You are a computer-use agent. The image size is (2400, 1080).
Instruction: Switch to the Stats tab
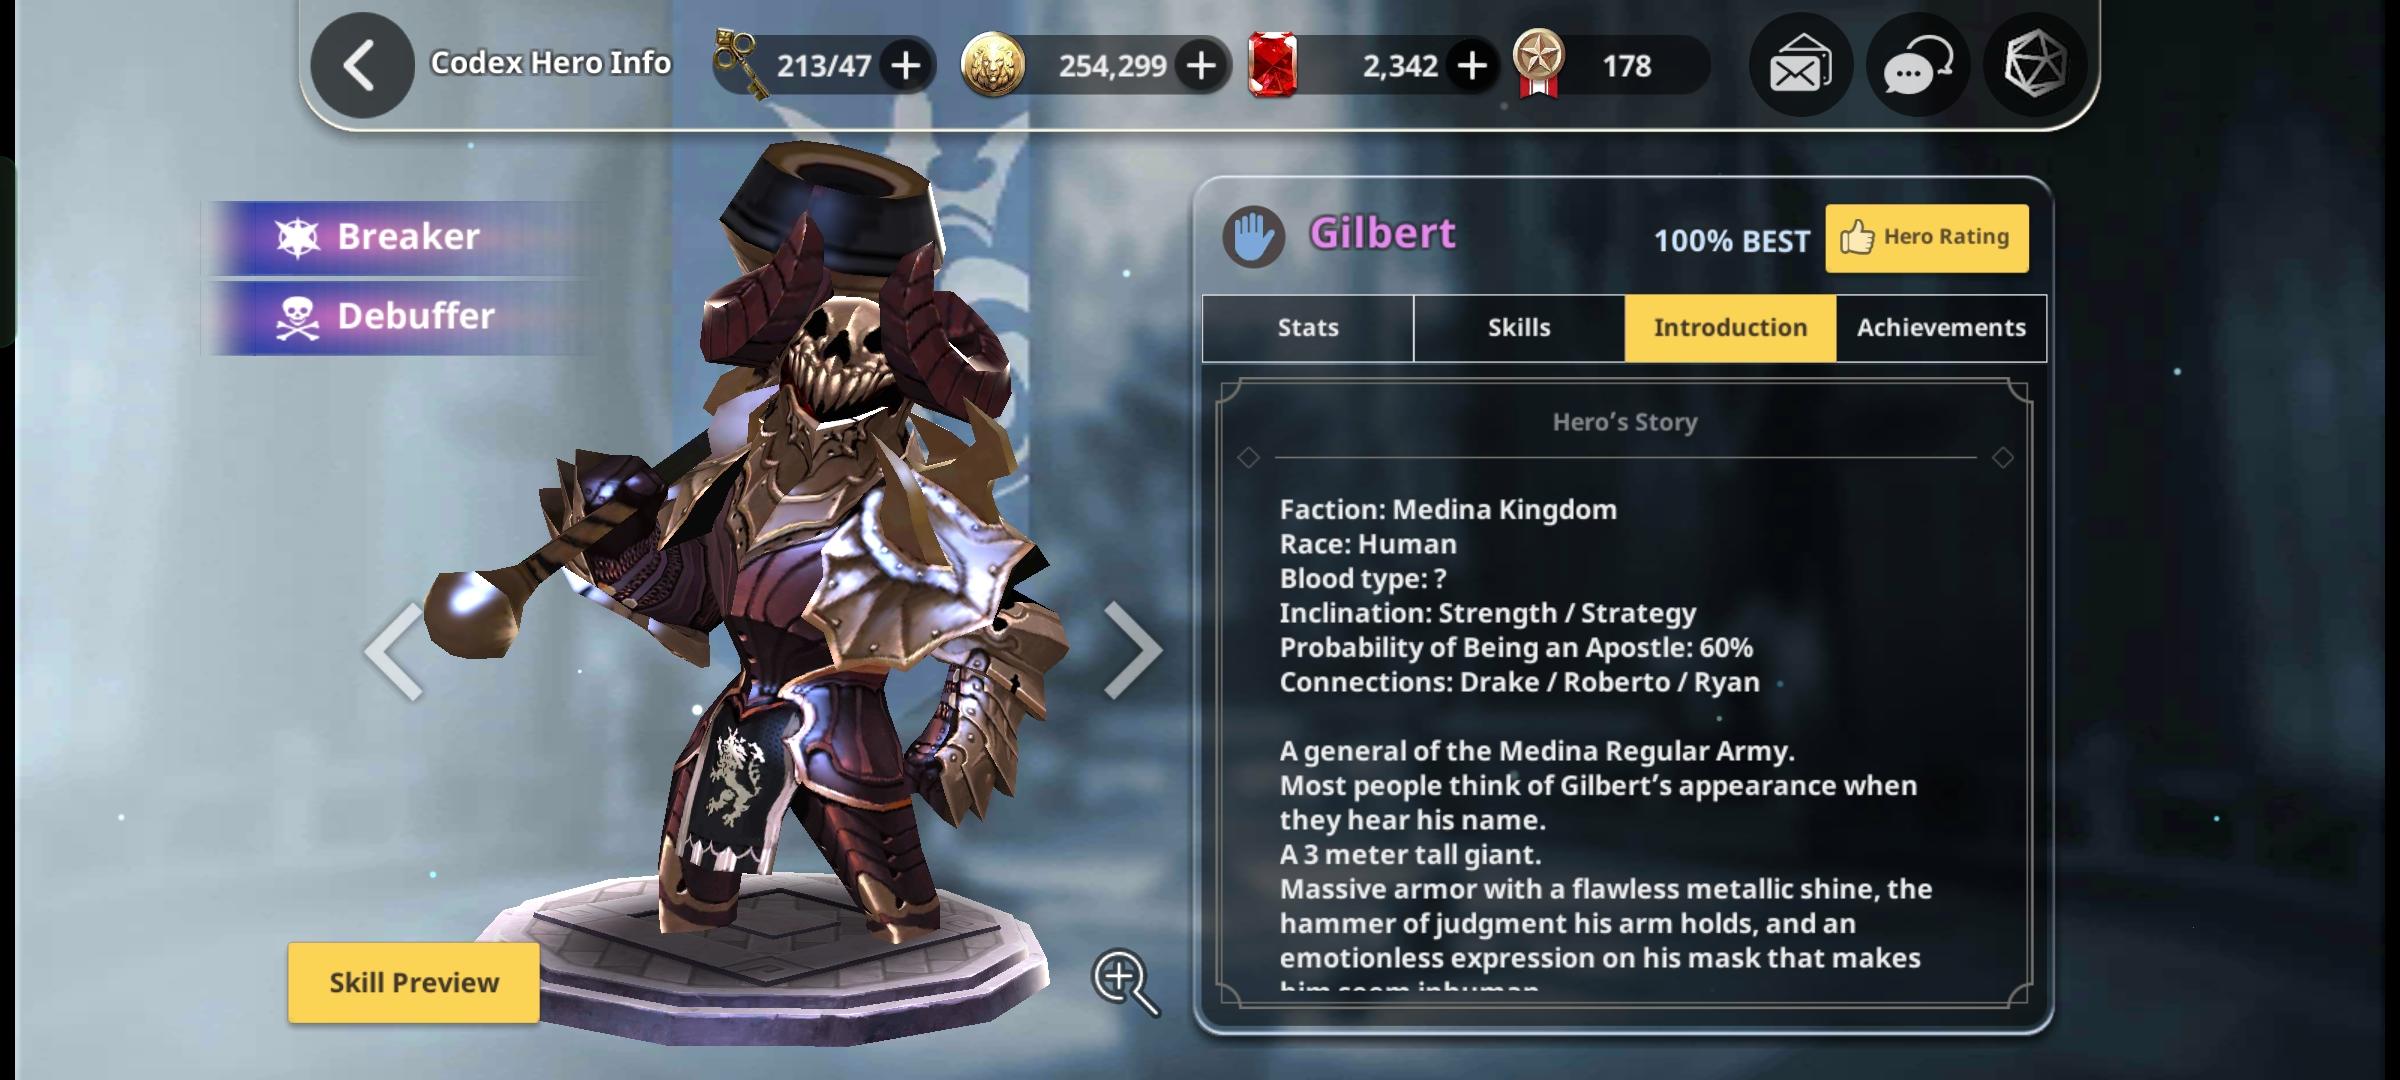[x=1308, y=328]
